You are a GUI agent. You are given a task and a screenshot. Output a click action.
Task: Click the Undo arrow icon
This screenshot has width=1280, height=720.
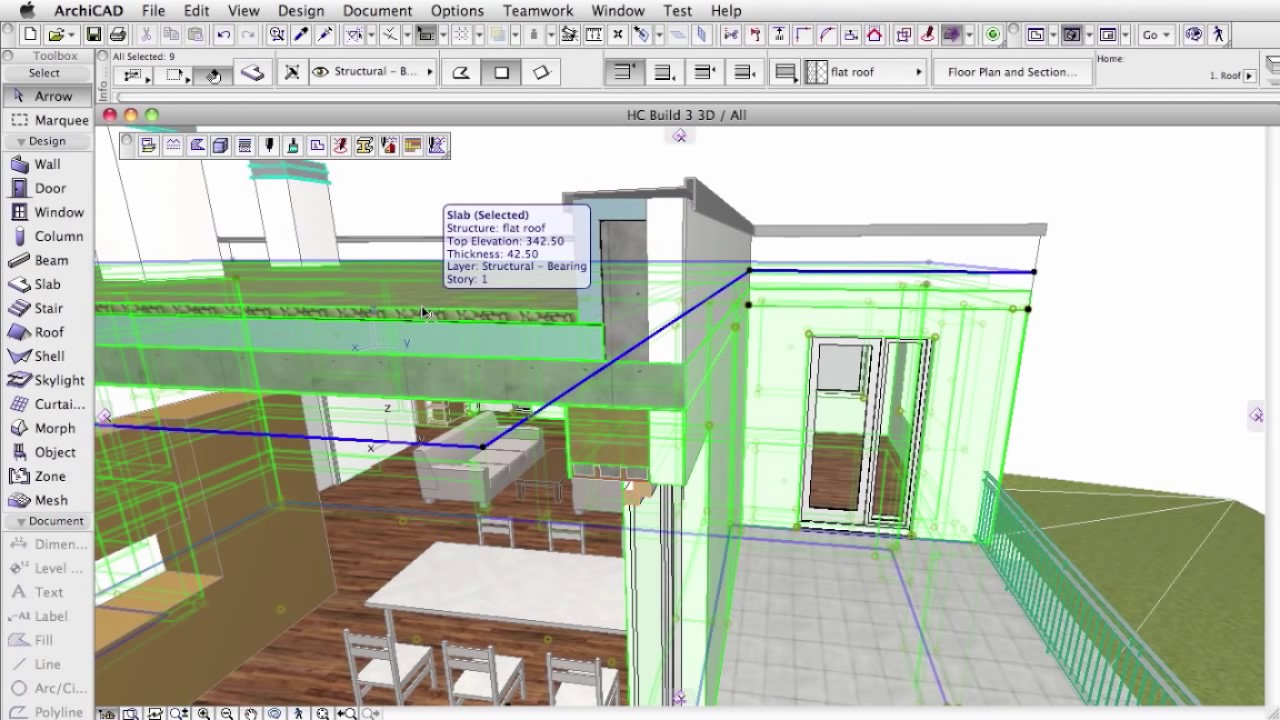(224, 35)
